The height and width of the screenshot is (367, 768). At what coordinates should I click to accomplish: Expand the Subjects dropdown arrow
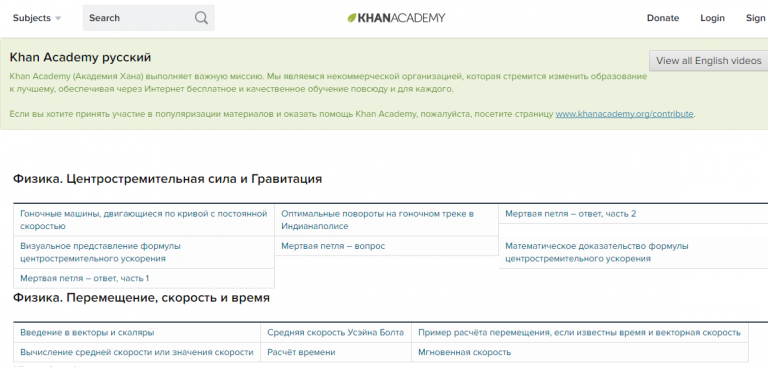[x=58, y=19]
